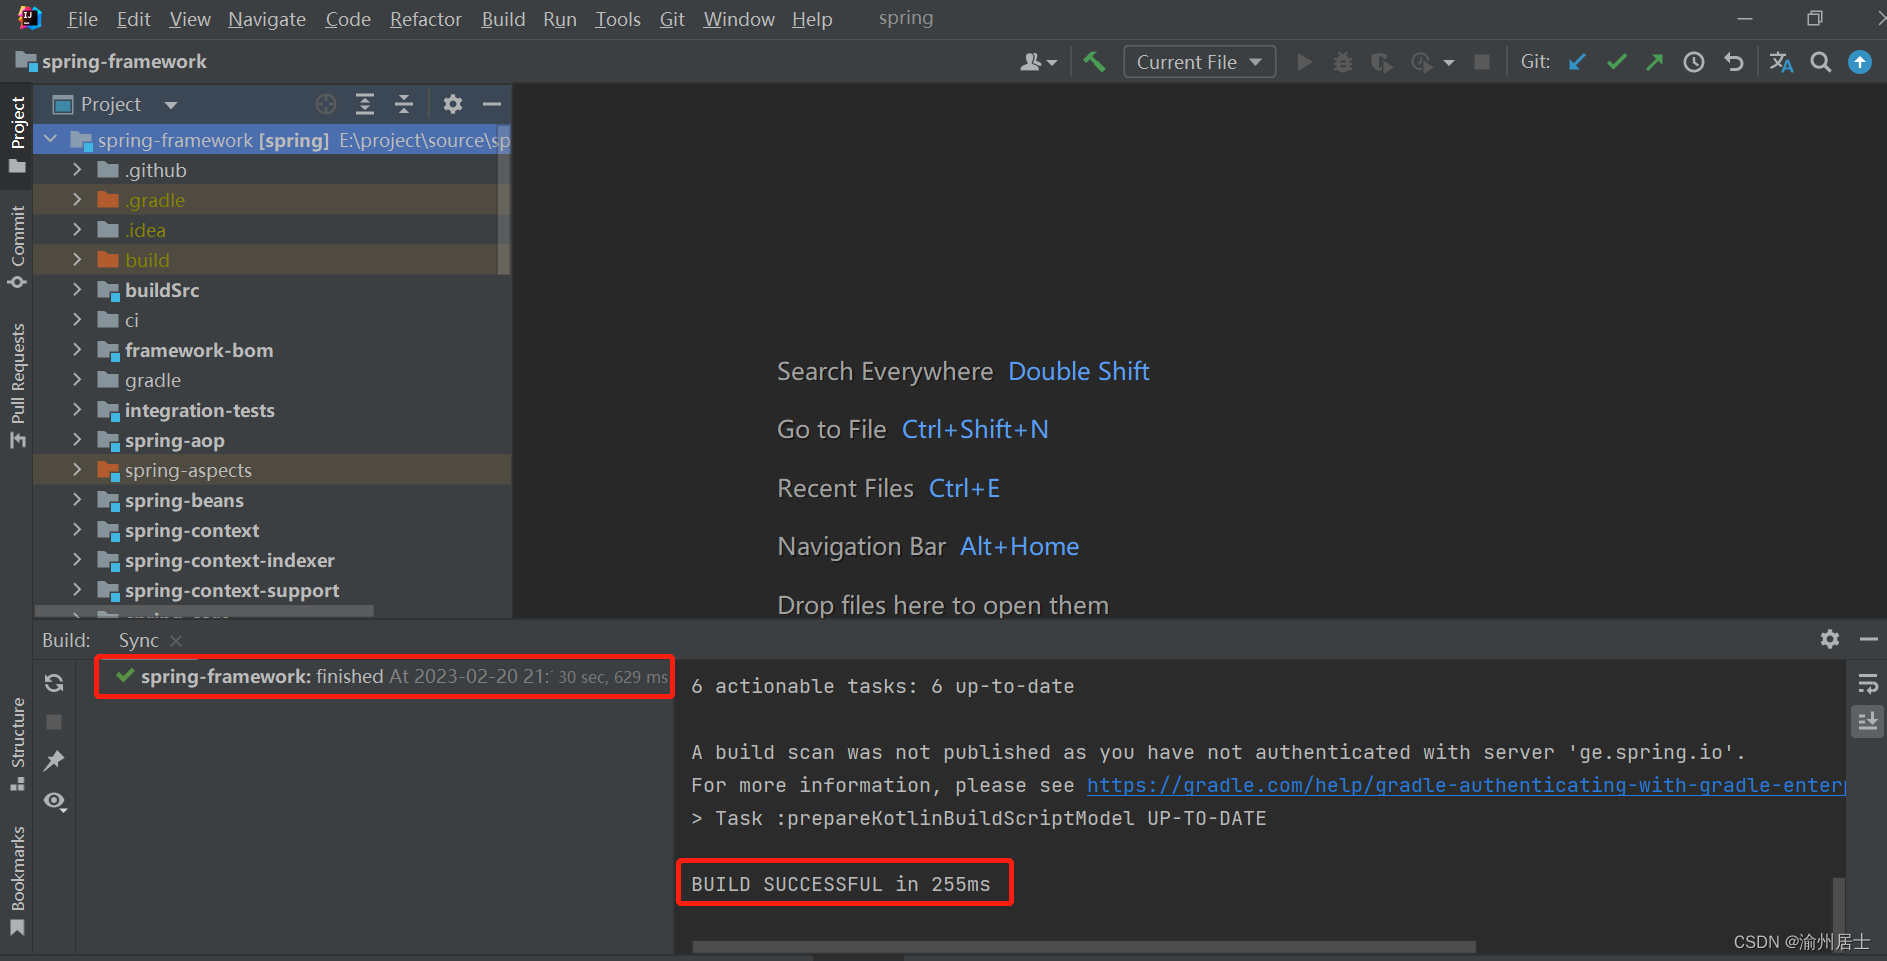Click Collapse All in Project panel
The width and height of the screenshot is (1887, 961).
point(404,104)
